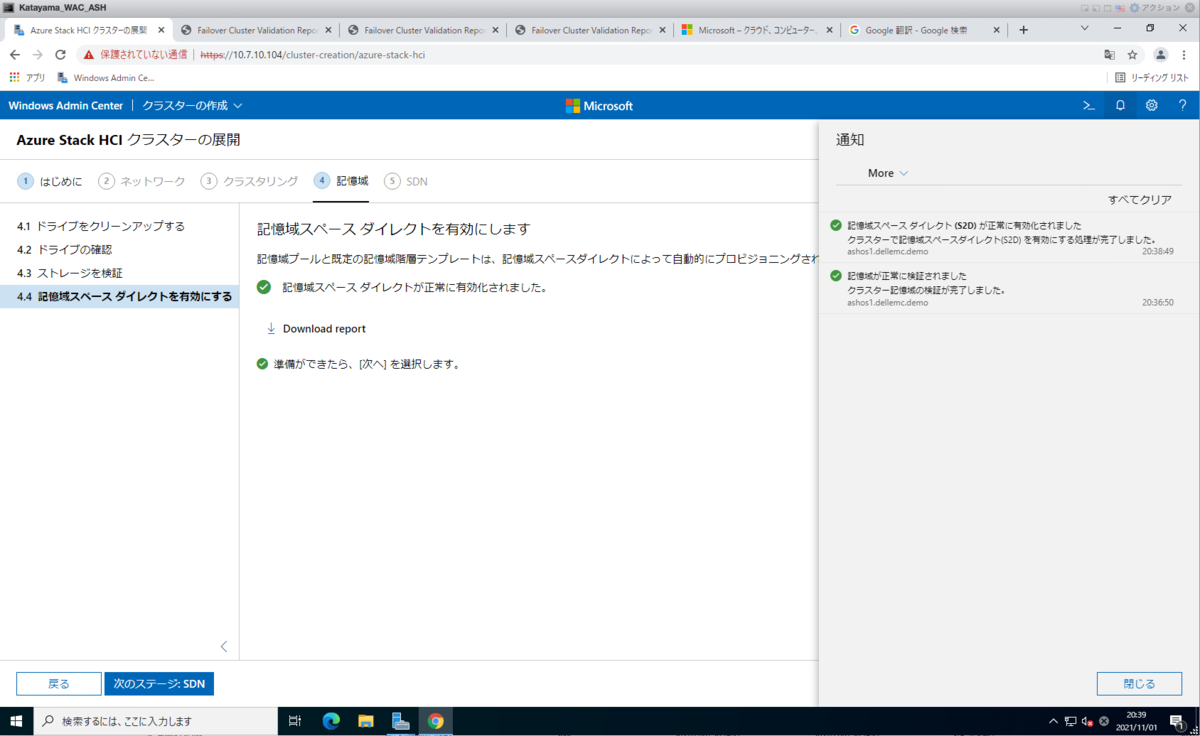1200x736 pixels.
Task: Select step 3 クラスタリング
Action: (250, 181)
